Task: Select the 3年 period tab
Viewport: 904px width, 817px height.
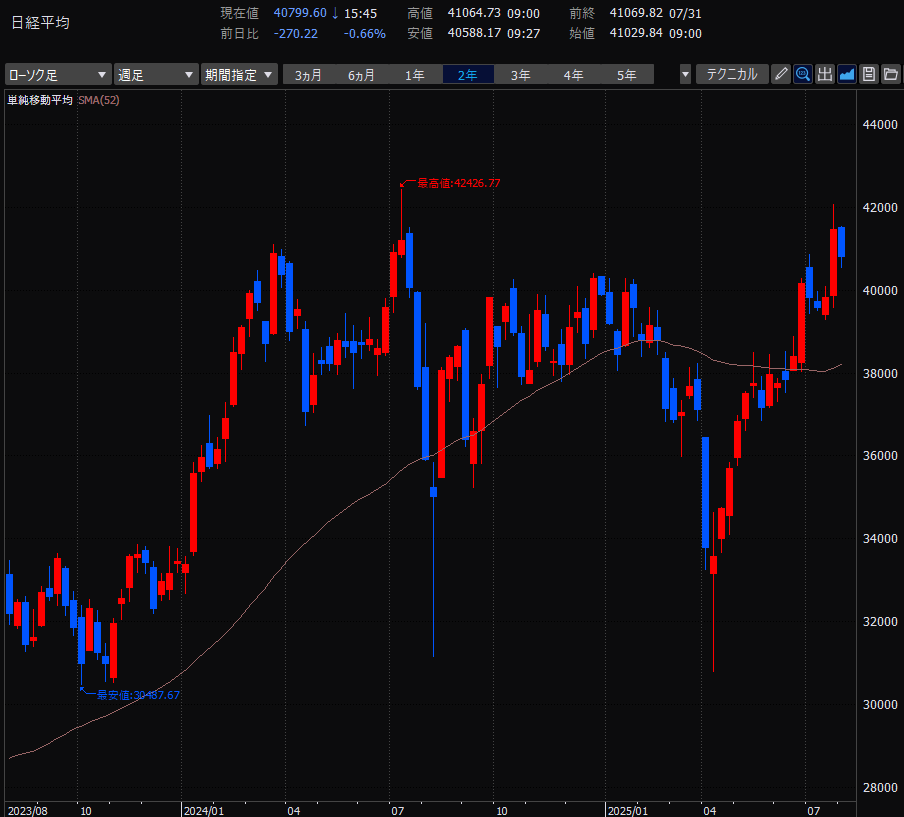Action: (521, 75)
